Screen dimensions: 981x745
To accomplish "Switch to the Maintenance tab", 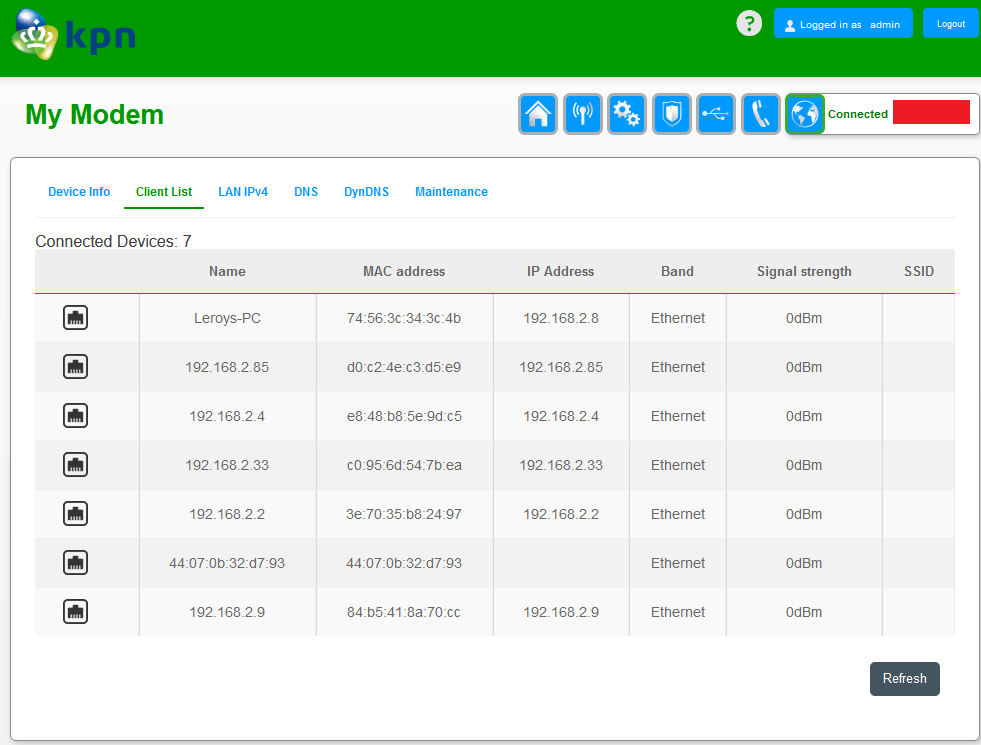I will pos(451,192).
